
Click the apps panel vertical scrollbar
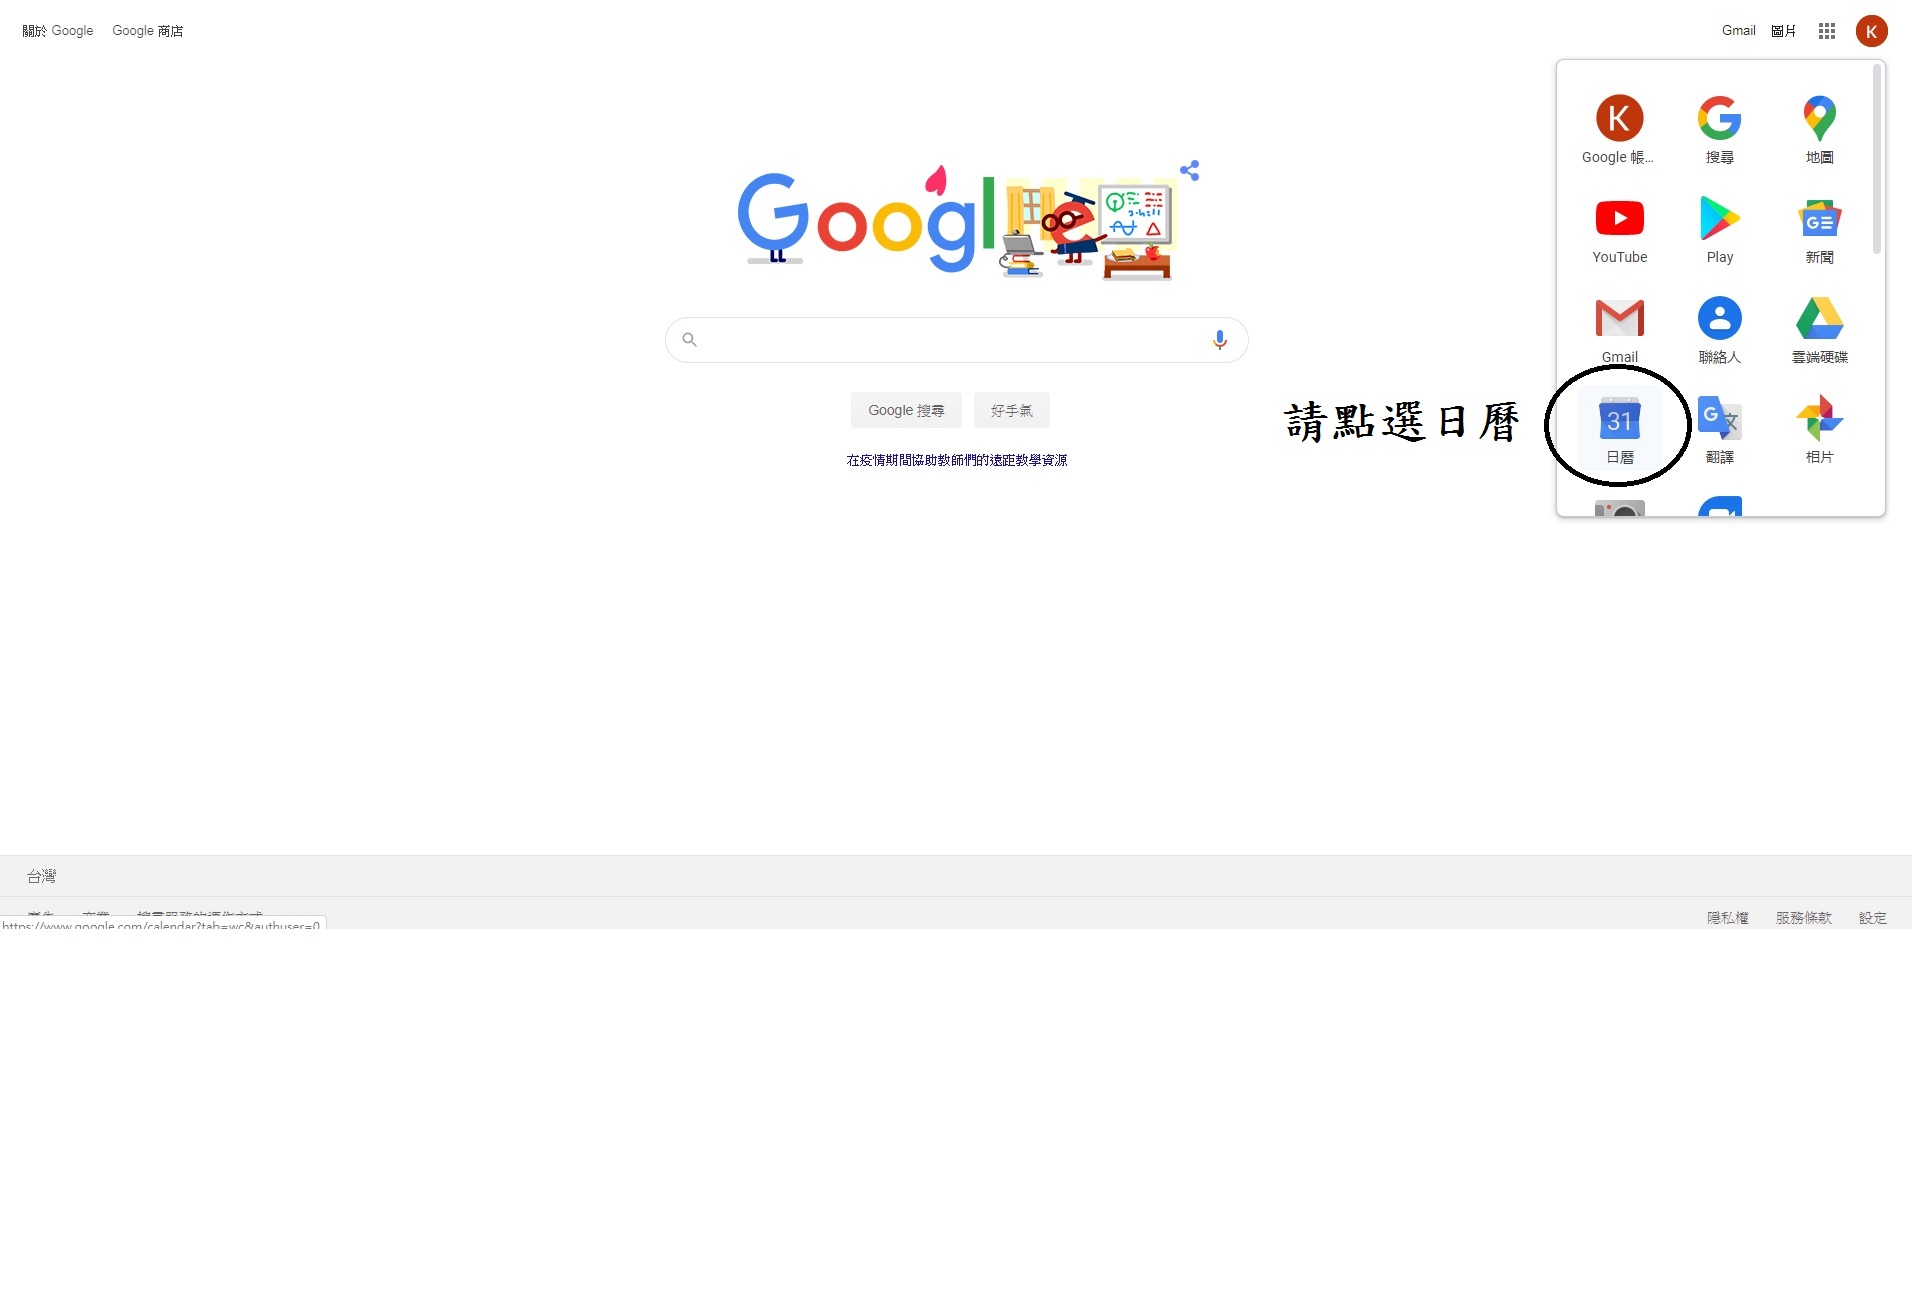coord(1876,160)
